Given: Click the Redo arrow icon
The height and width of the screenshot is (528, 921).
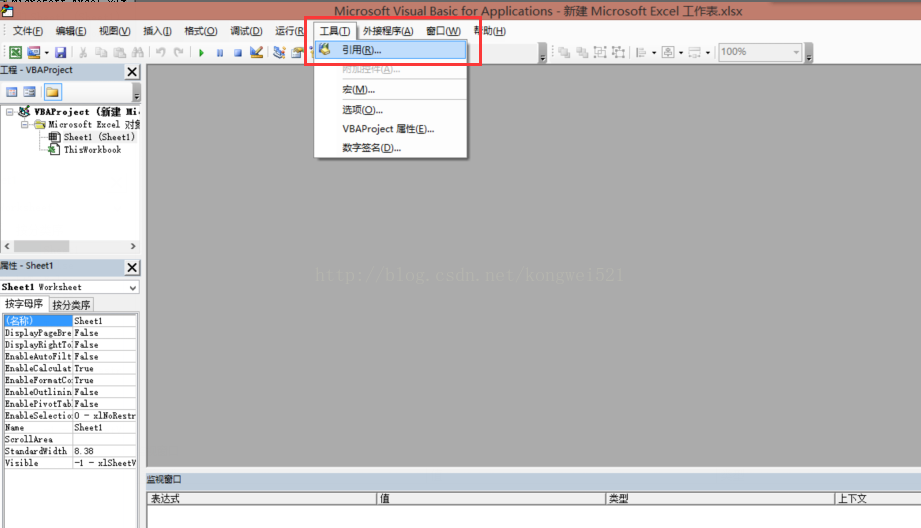Looking at the screenshot, I should [x=178, y=52].
